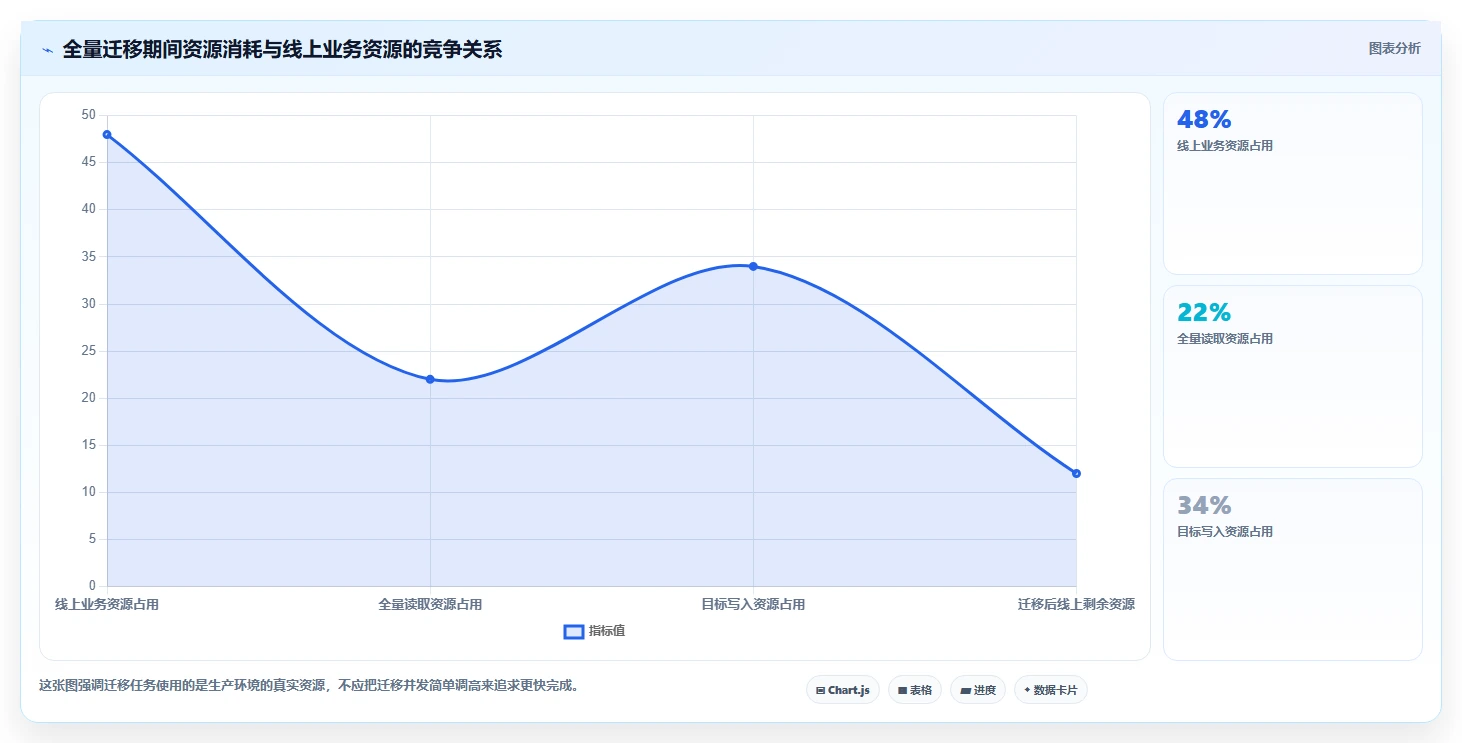Toggle the 指标值 legend swatch

[x=574, y=631]
